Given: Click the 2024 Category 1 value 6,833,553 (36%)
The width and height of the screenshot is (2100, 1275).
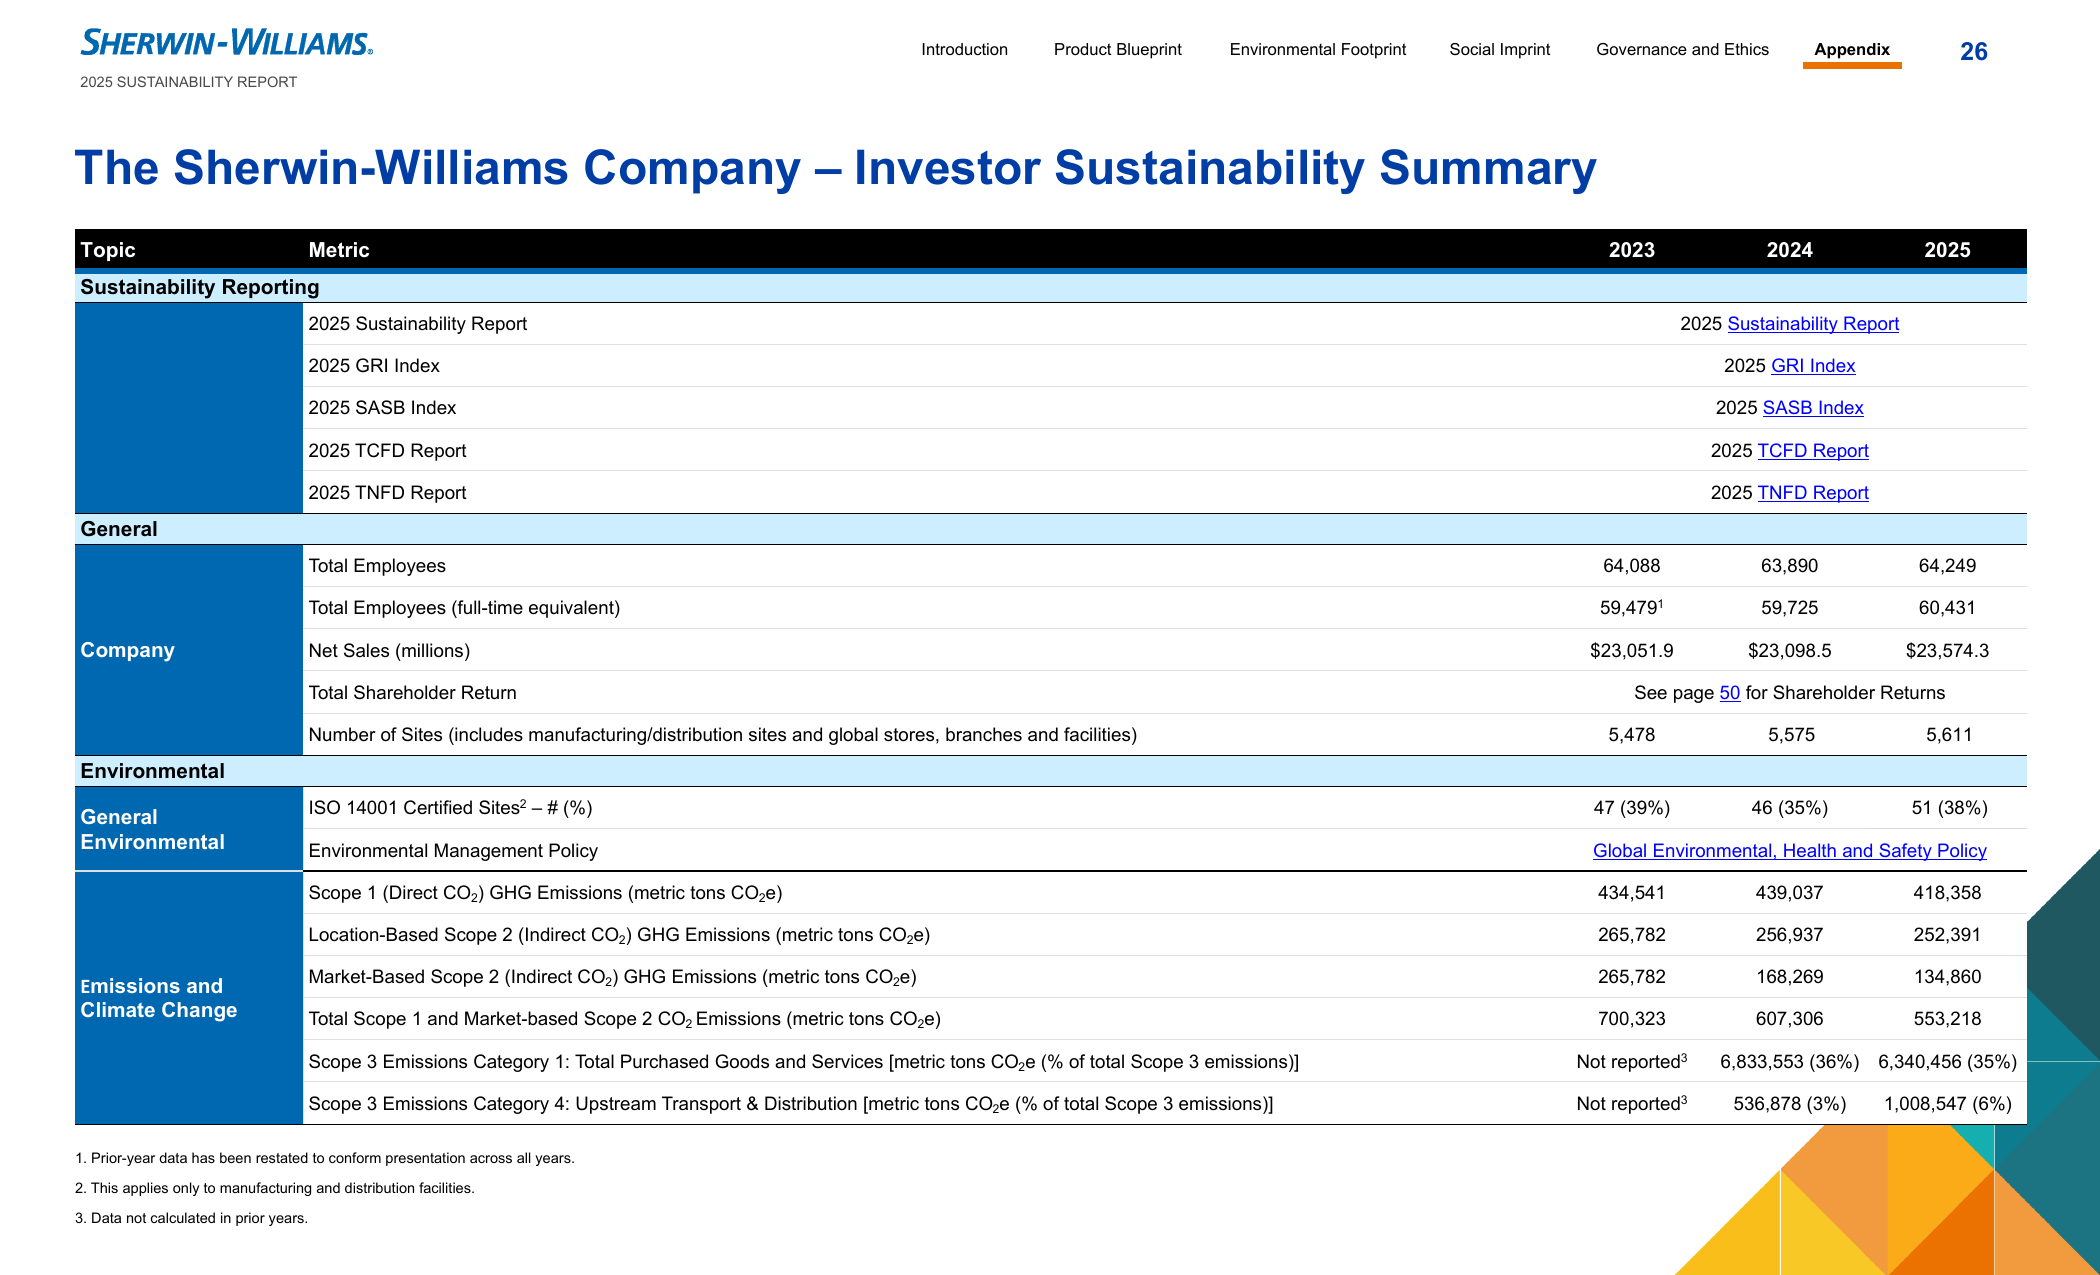Looking at the screenshot, I should (x=1789, y=1062).
